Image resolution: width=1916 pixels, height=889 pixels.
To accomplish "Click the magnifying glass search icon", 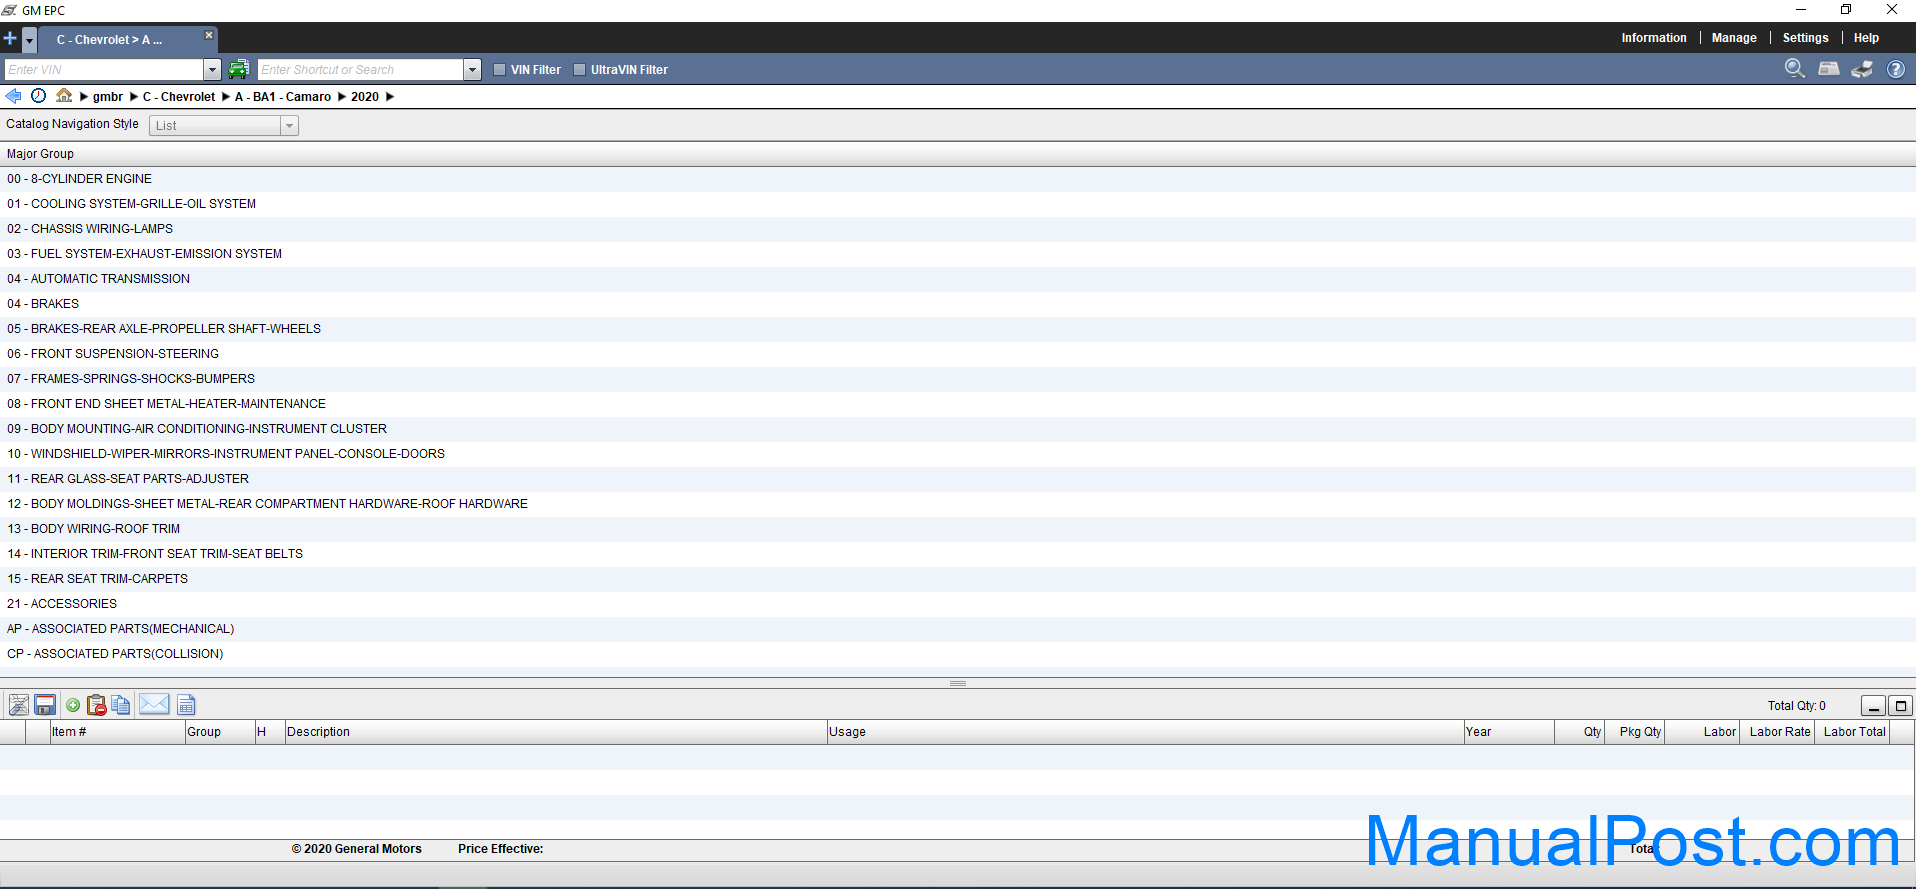I will click(1795, 68).
